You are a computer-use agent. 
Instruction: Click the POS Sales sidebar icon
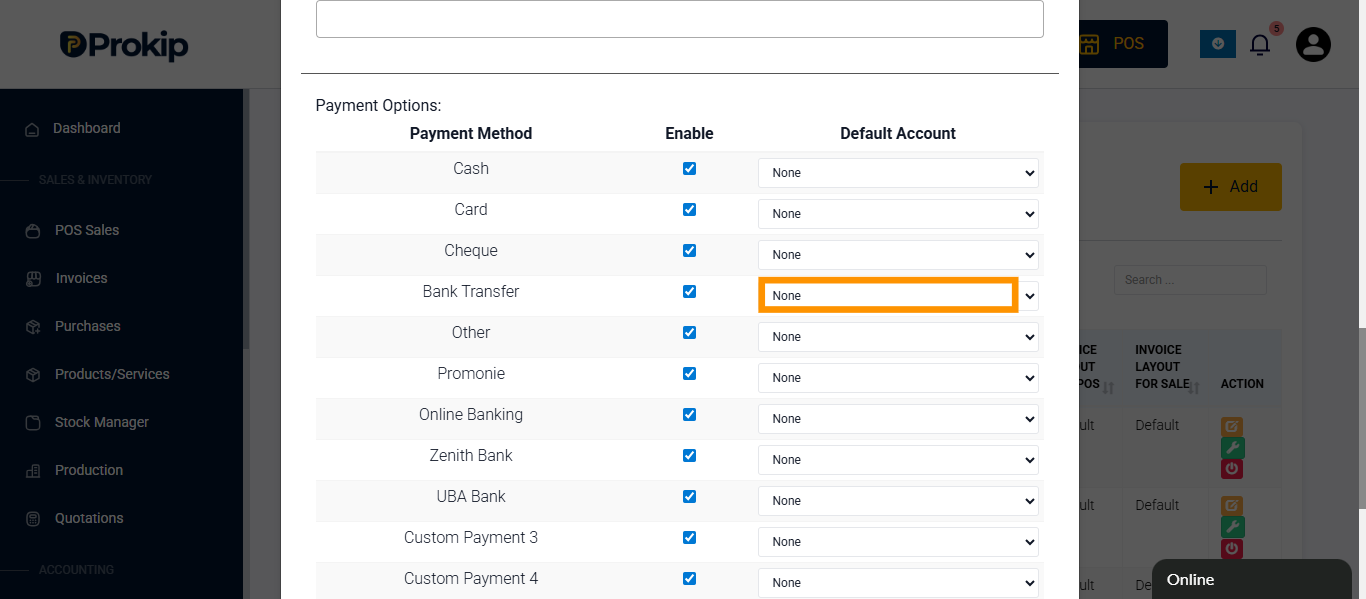tap(34, 231)
